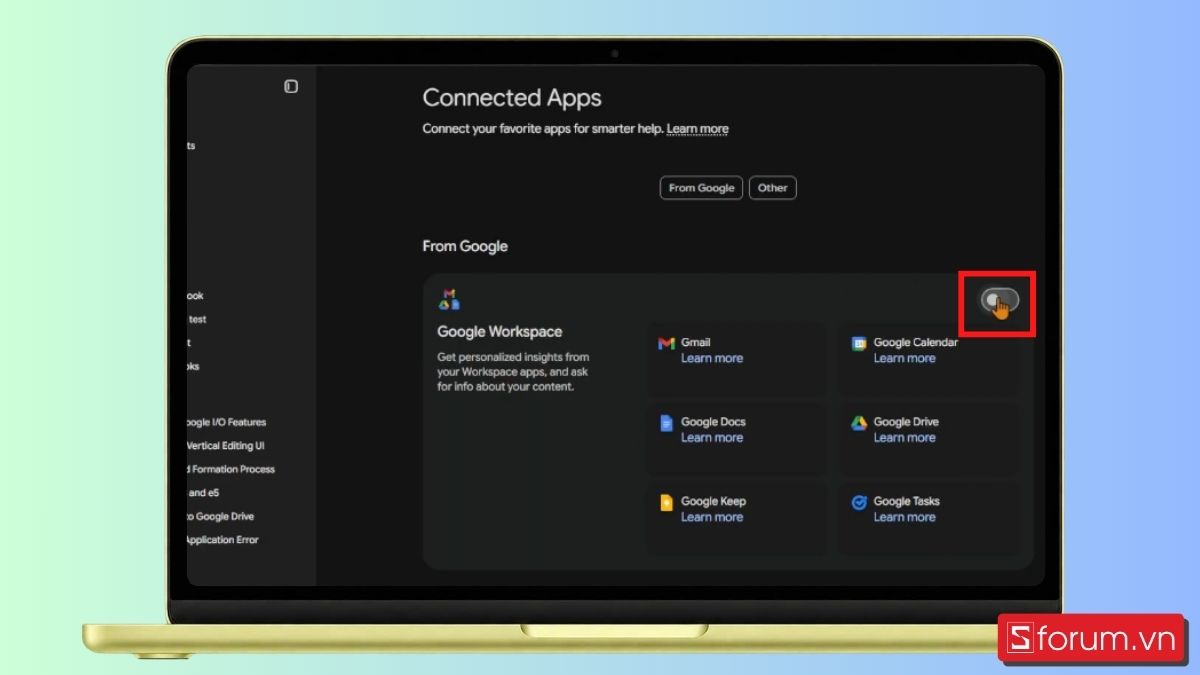Open the I/O Features chat in sidebar
The width and height of the screenshot is (1200, 675).
pos(227,423)
